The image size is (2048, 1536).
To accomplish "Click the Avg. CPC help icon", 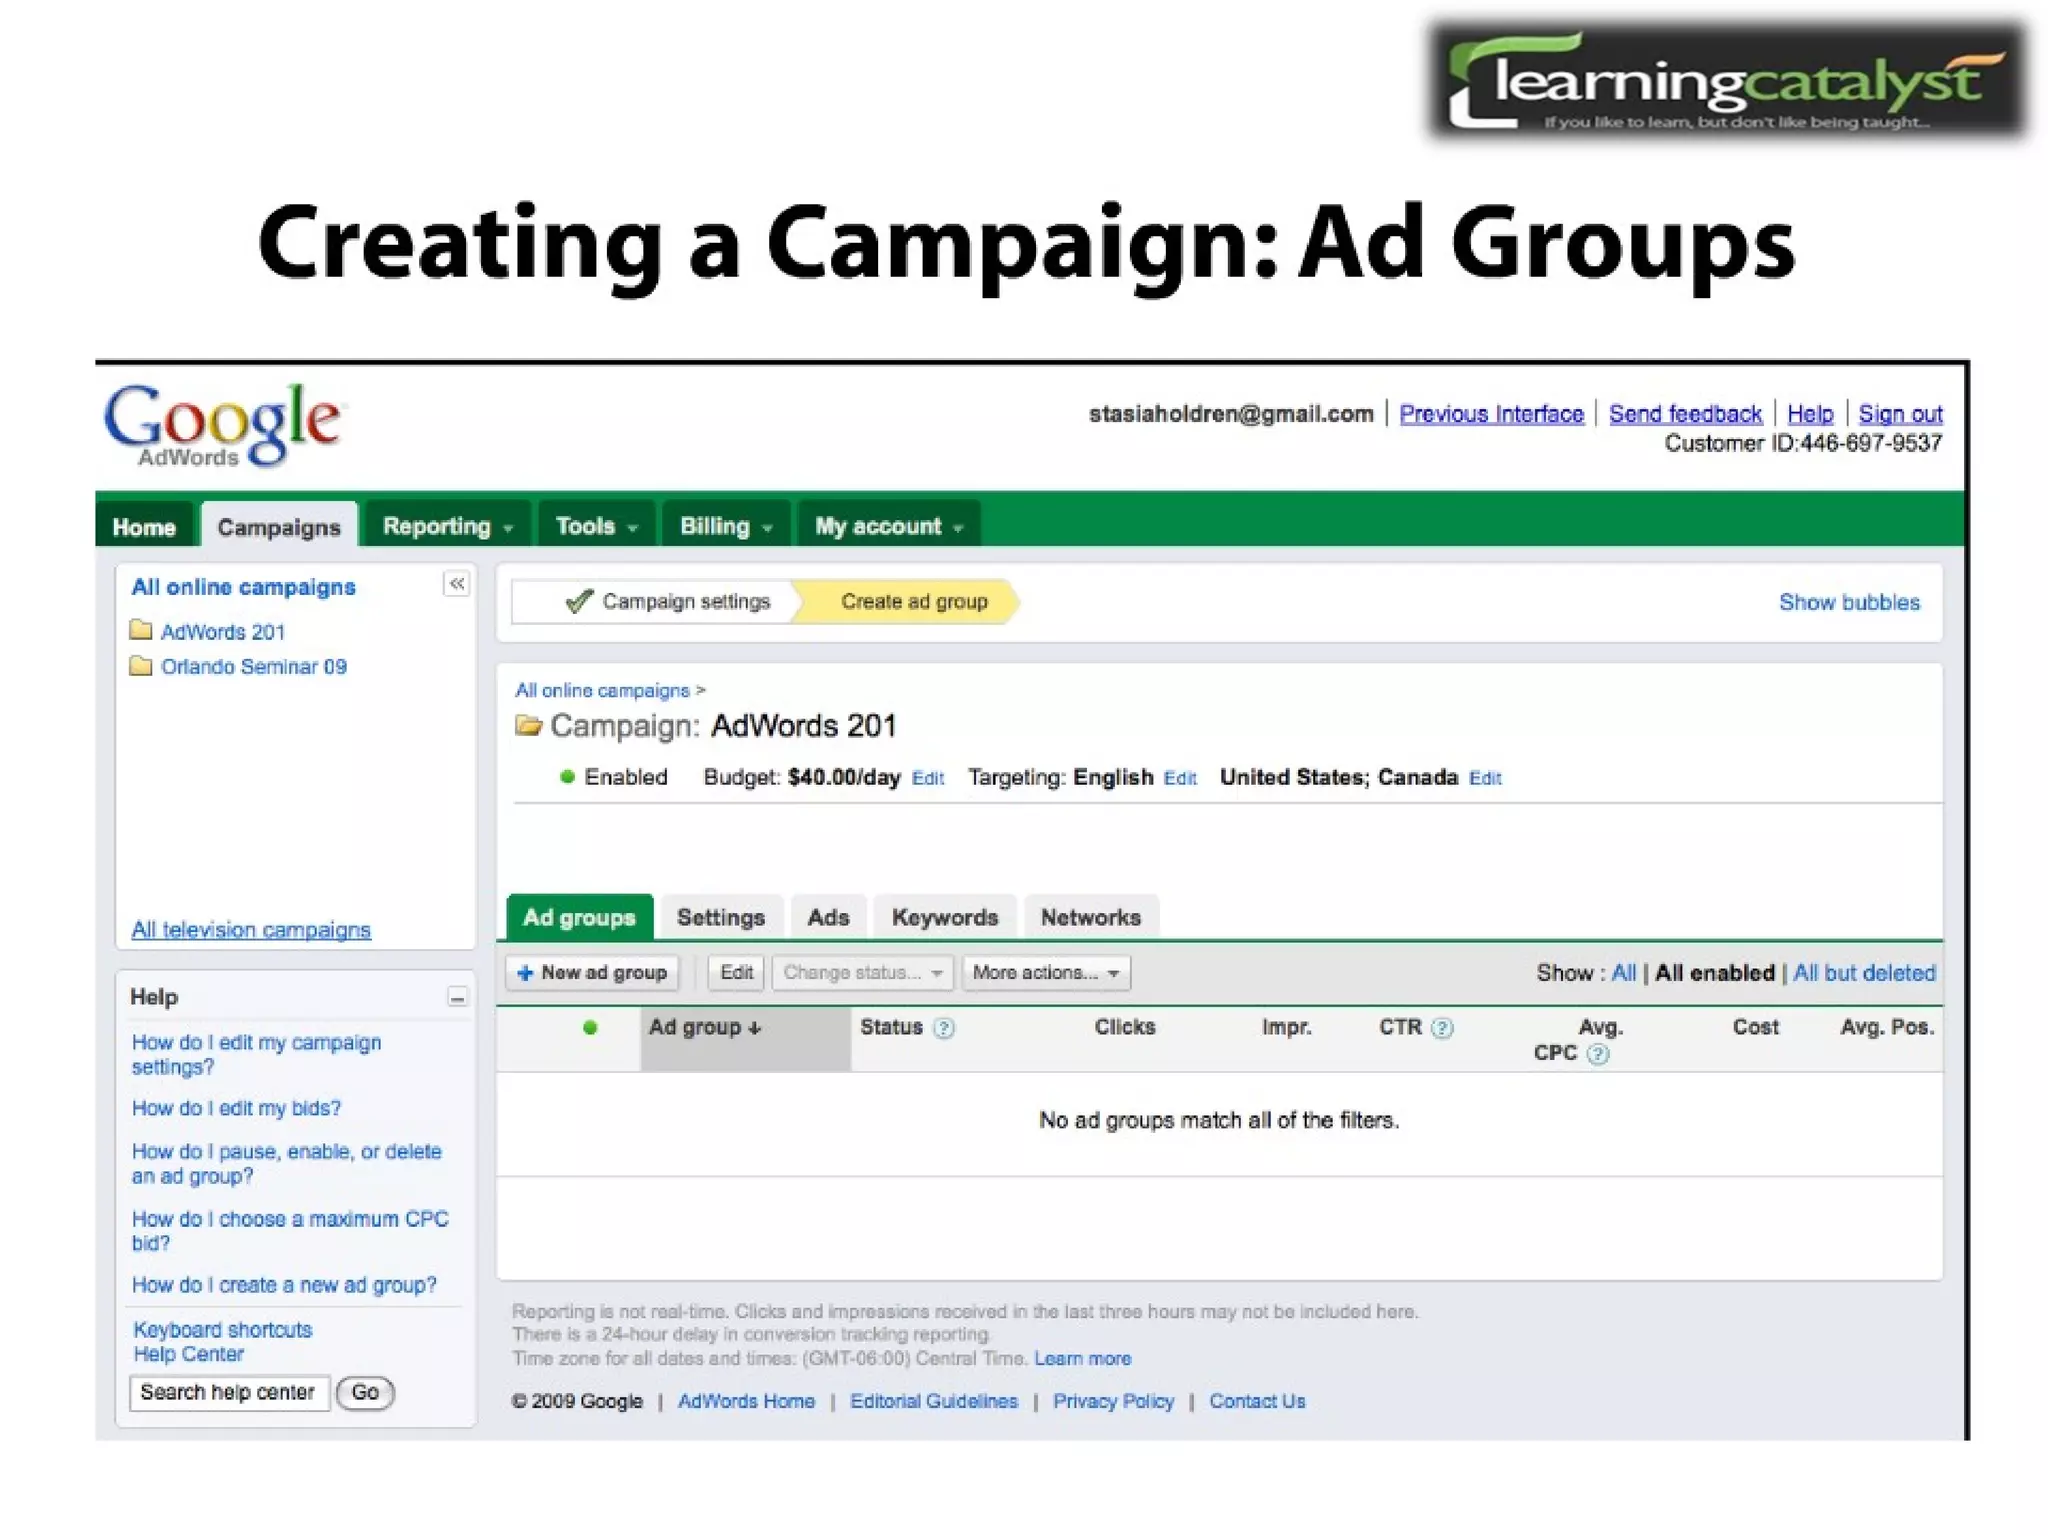I will [x=1597, y=1054].
